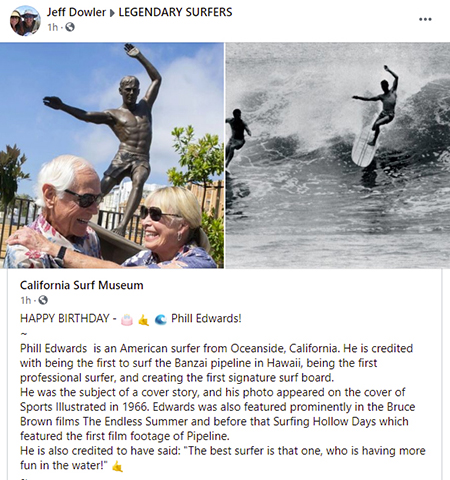Click the 1h timestamp under Jeff Dowler

[x=52, y=27]
